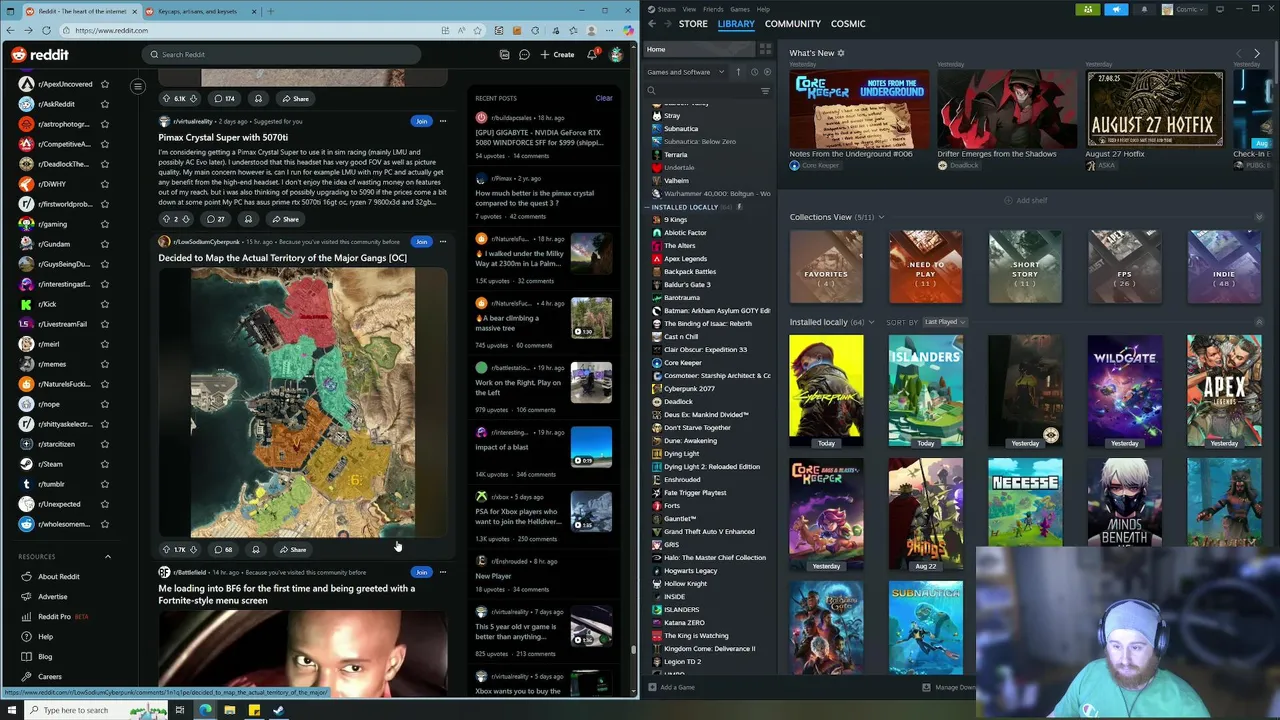Screen dimensions: 1280x720
Task: Switch to Keycaps, artisans, and keysets tab
Action: tap(197, 11)
